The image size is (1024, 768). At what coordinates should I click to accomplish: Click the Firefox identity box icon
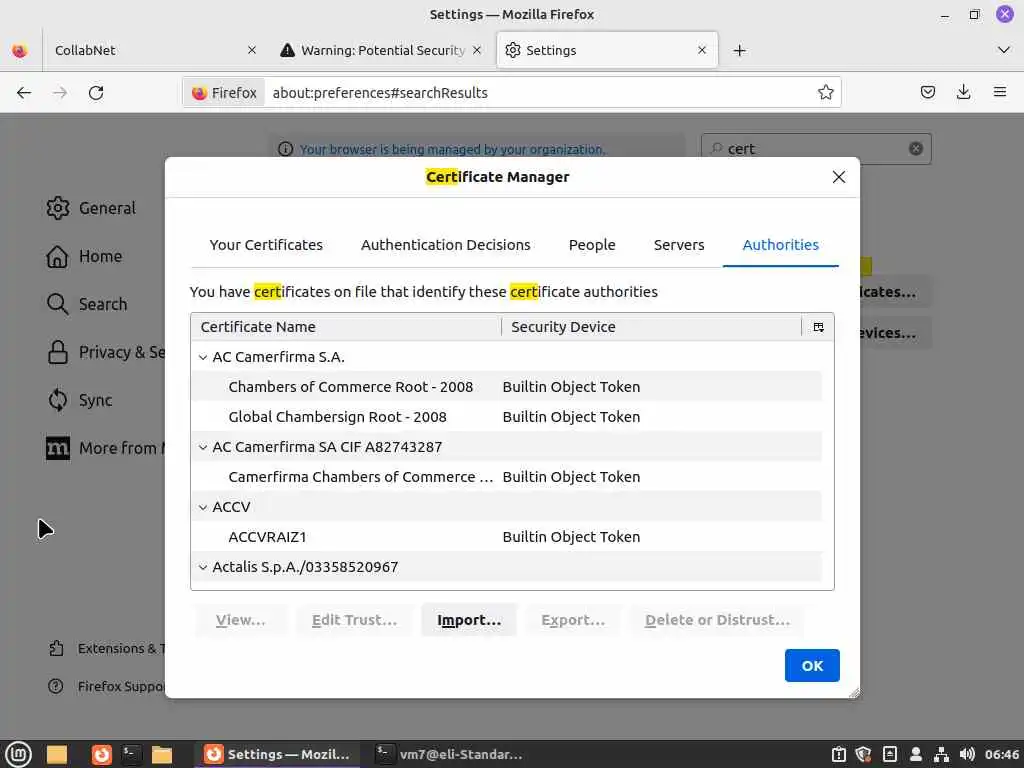pyautogui.click(x=224, y=93)
